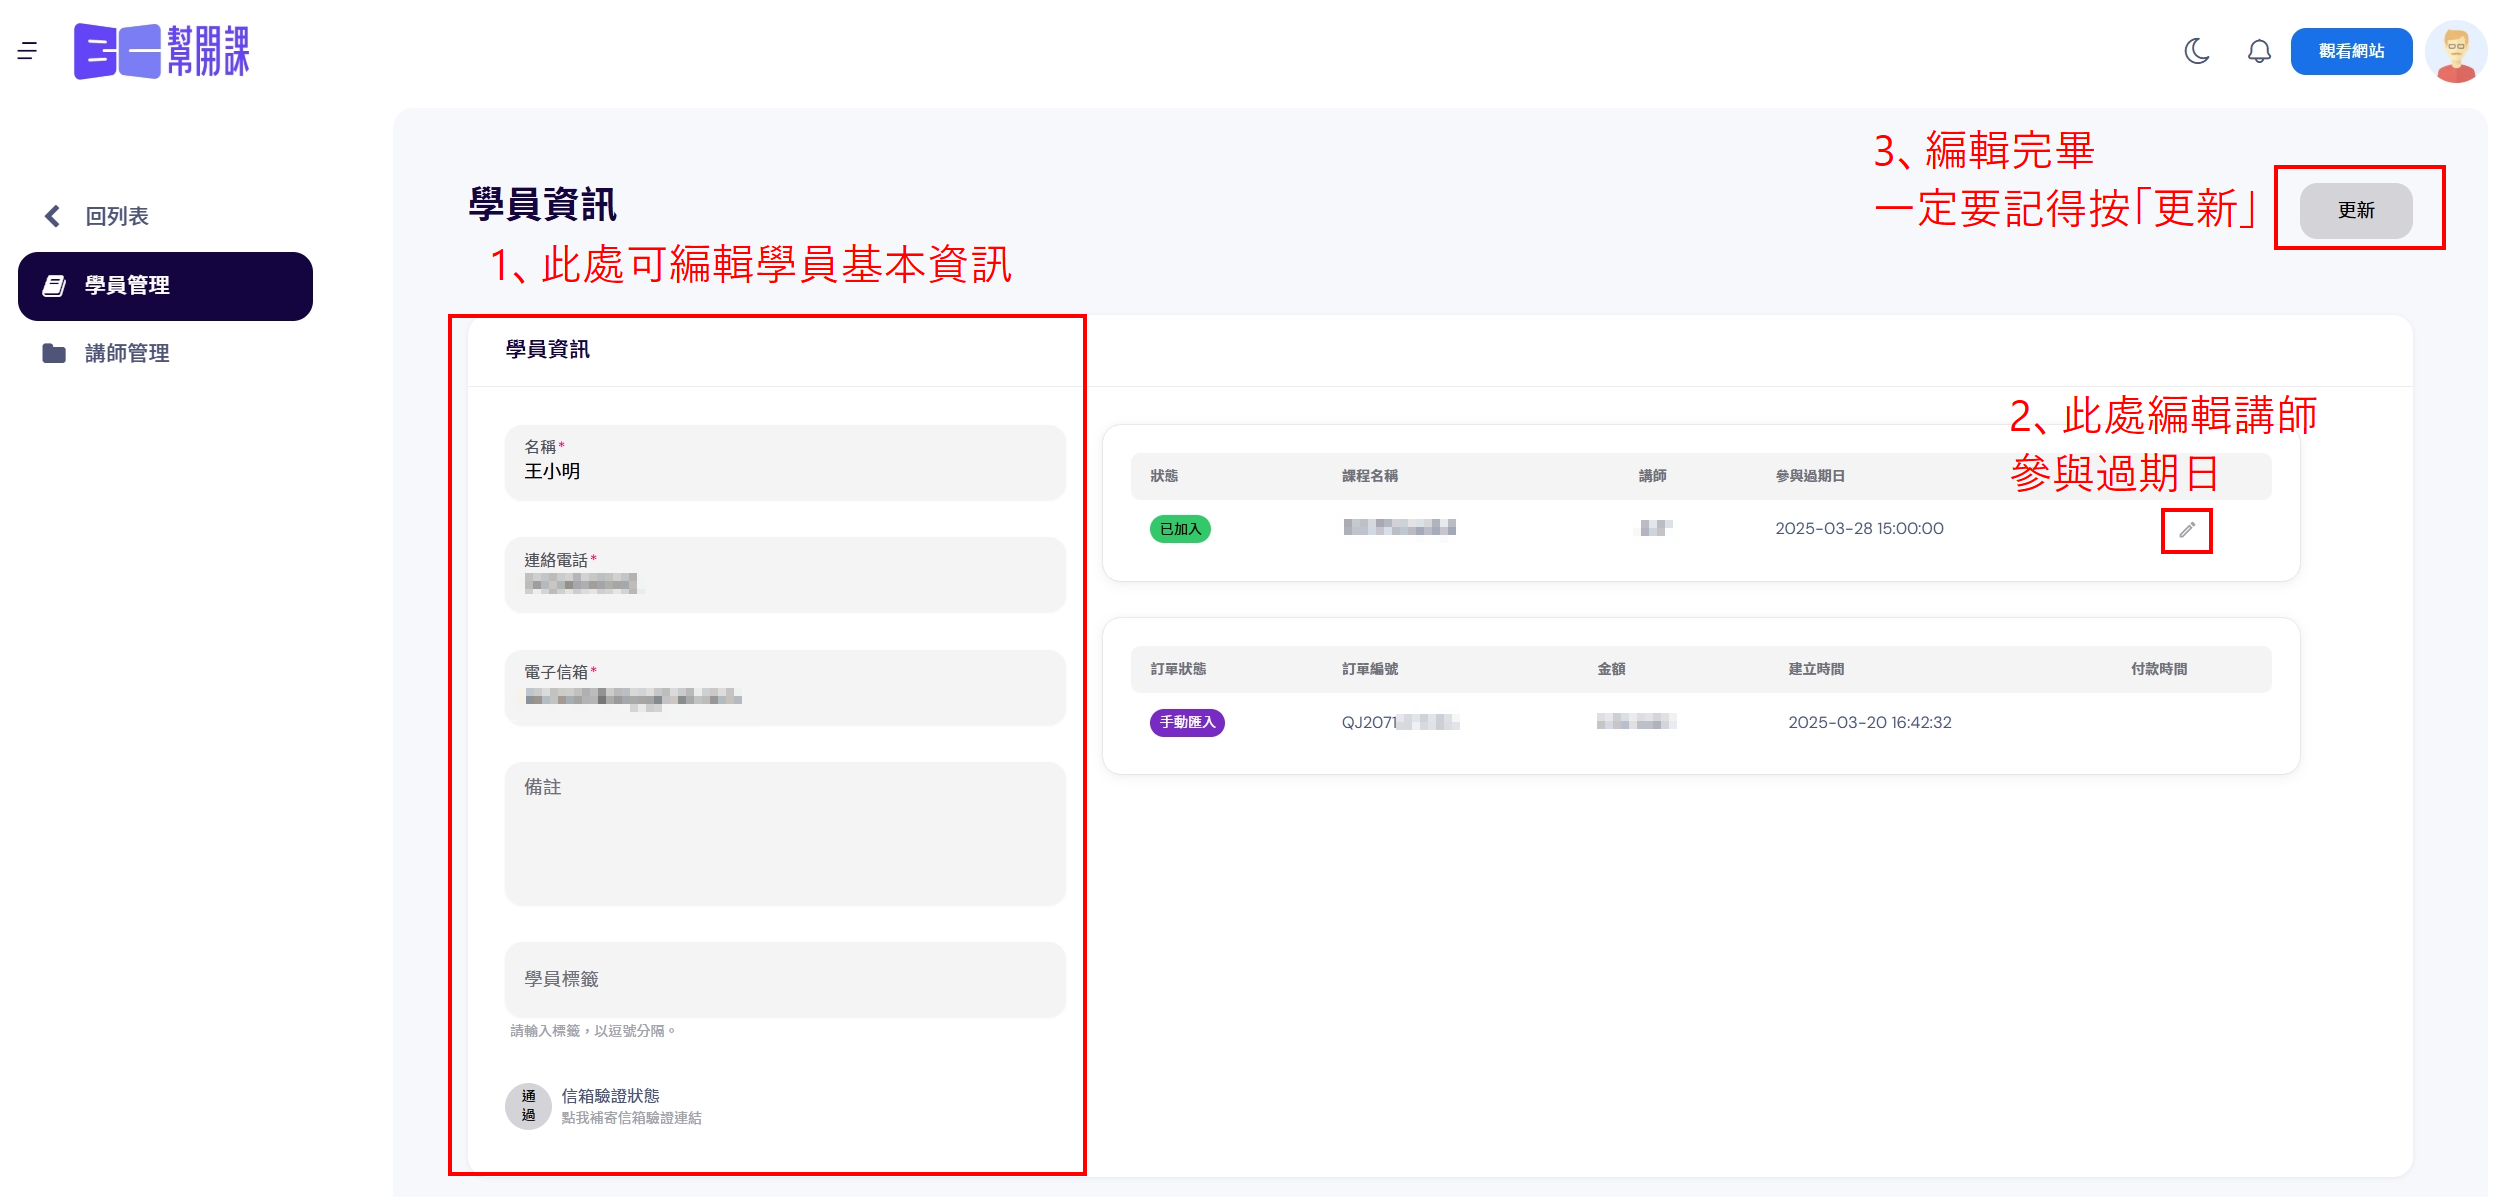Go back via 回列表 arrow
2506x1197 pixels.
point(54,216)
